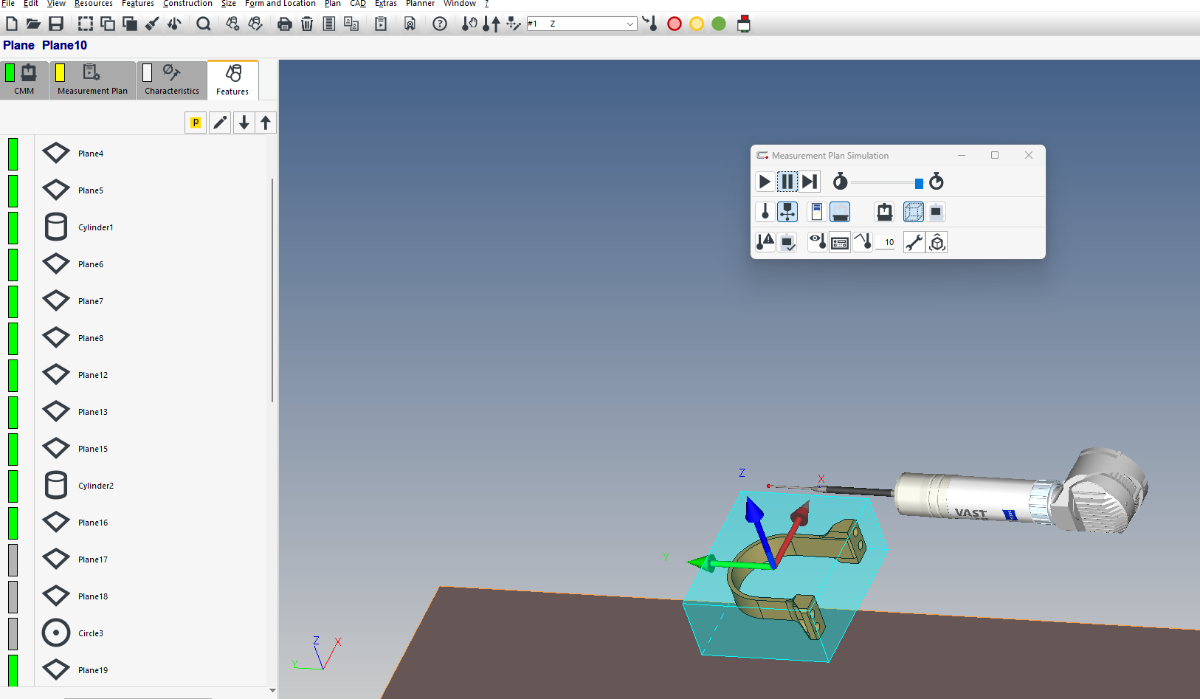Click the simulation speed slider handle

[919, 182]
